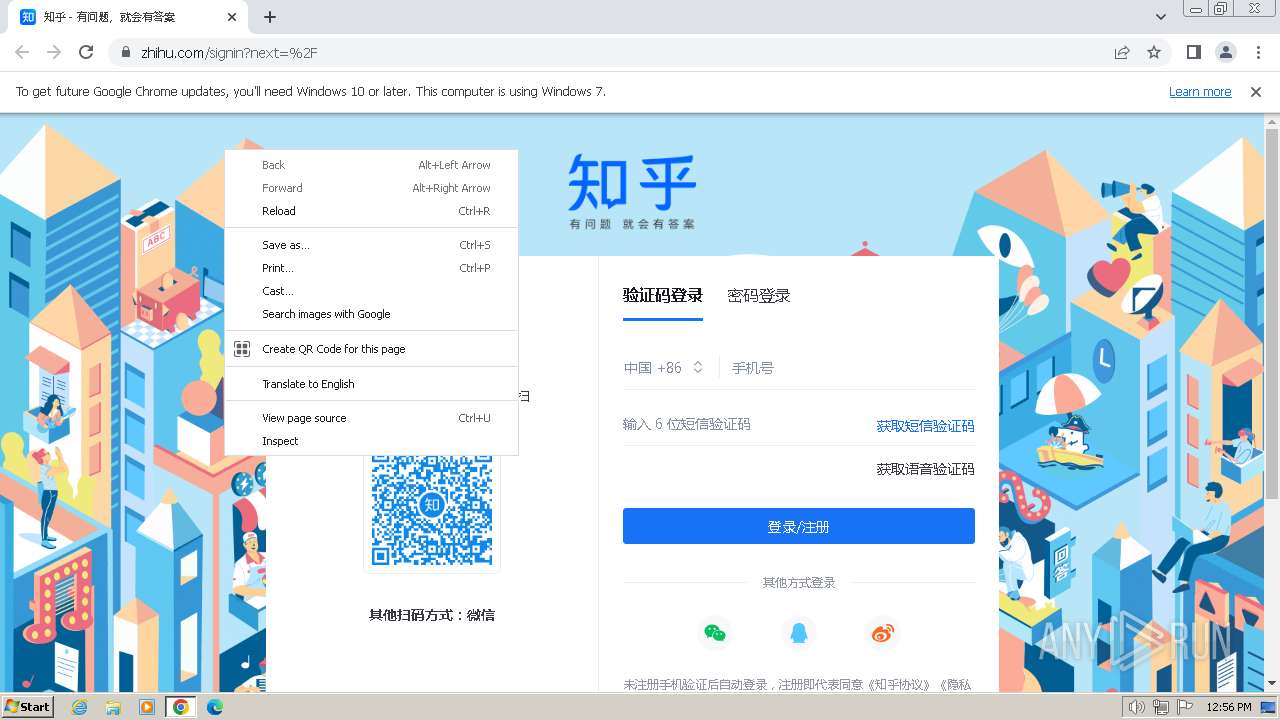Select Search images with Google
Image resolution: width=1280 pixels, height=720 pixels.
coord(371,314)
